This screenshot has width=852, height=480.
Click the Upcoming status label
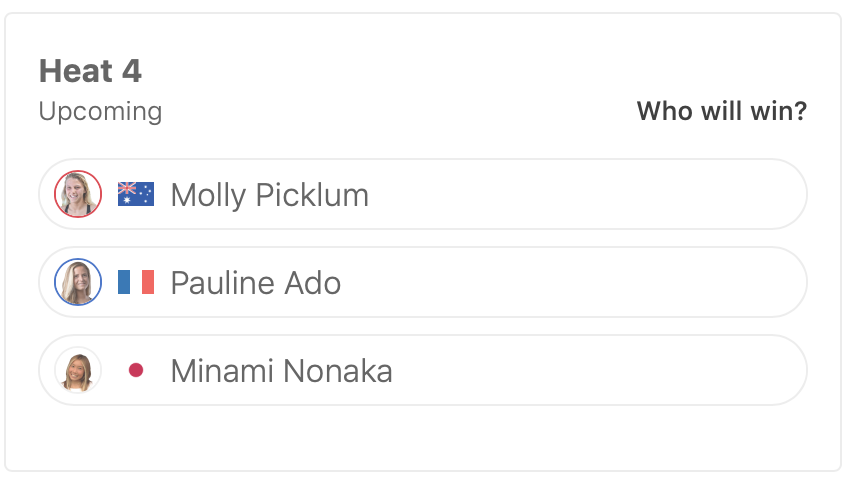[100, 110]
